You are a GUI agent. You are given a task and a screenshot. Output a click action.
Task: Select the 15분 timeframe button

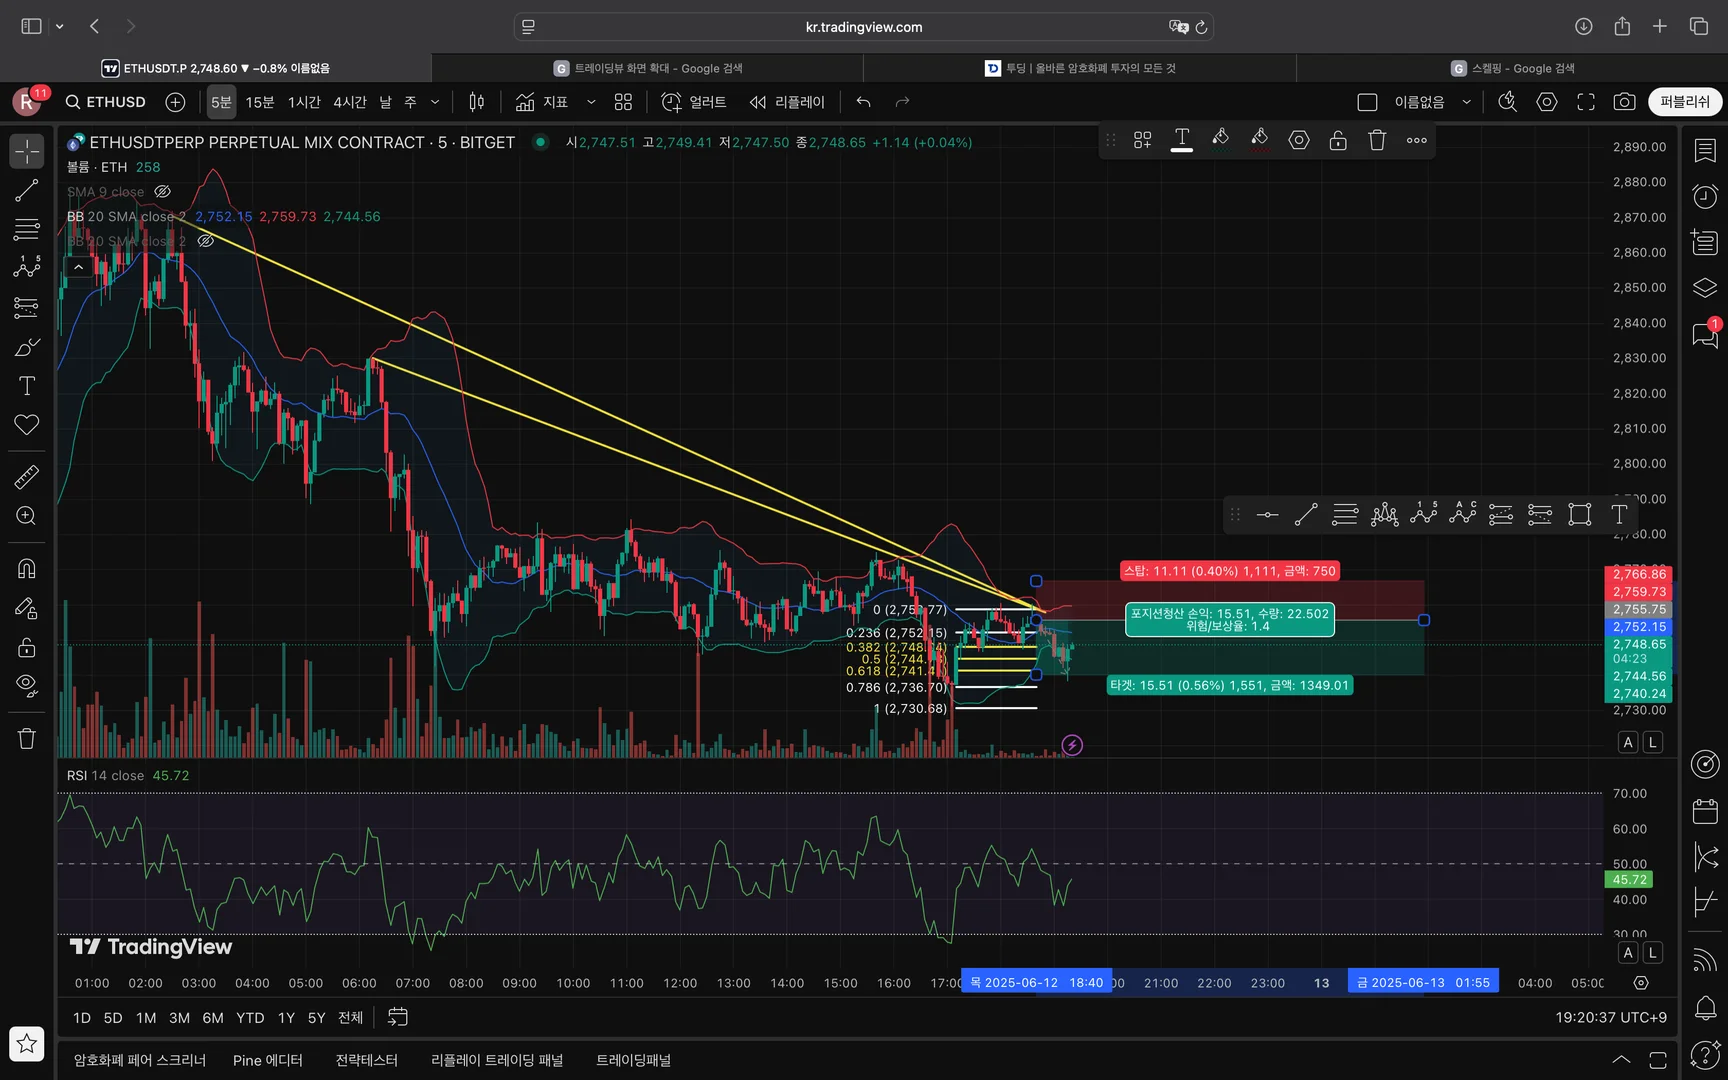pos(260,102)
